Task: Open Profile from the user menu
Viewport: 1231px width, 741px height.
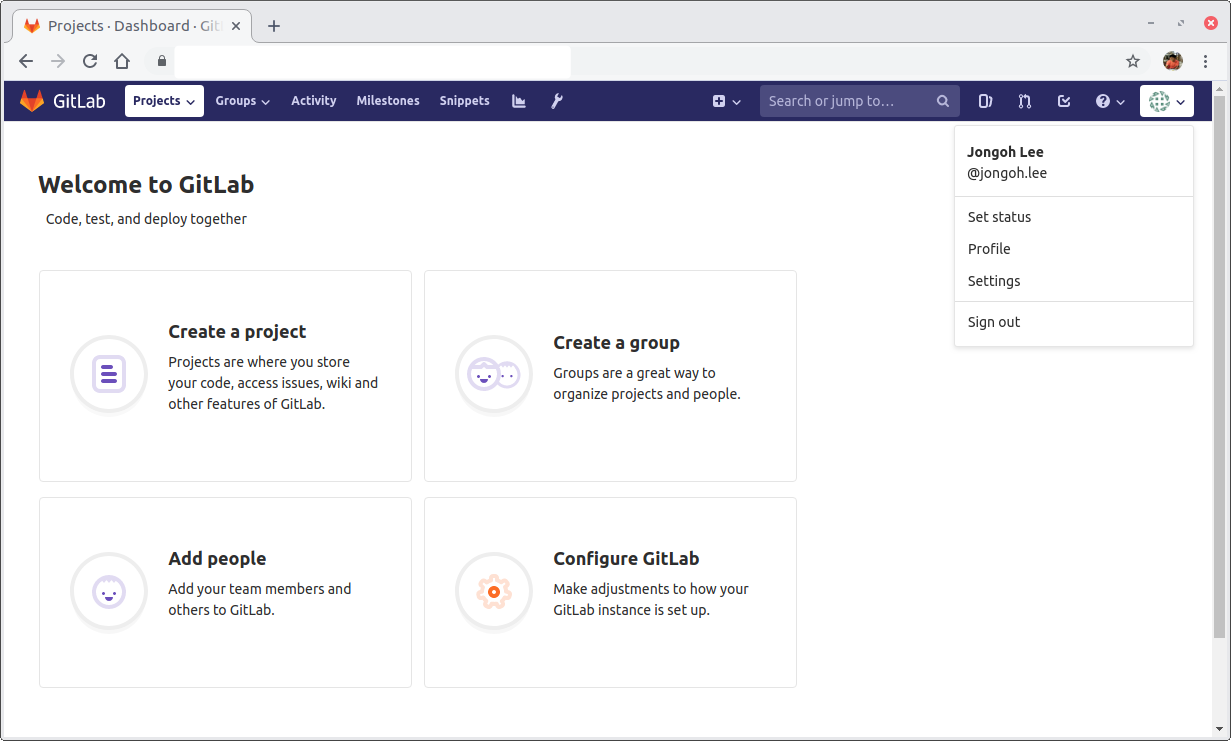Action: 1074,249
